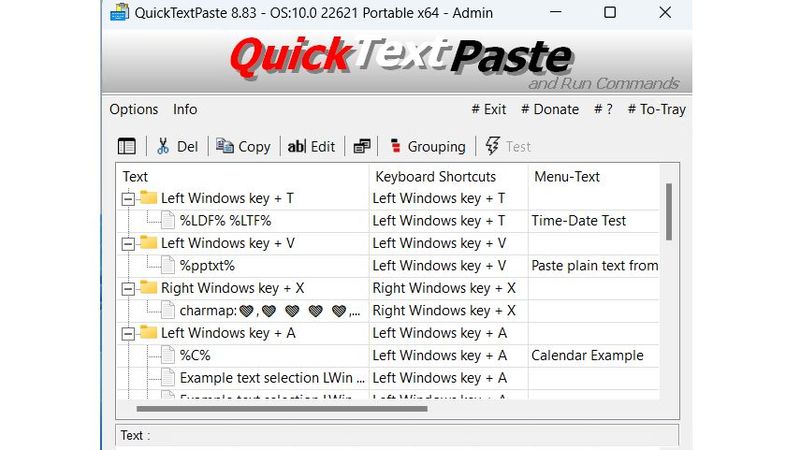Click the vertical scrollbar thumb of list

point(669,211)
